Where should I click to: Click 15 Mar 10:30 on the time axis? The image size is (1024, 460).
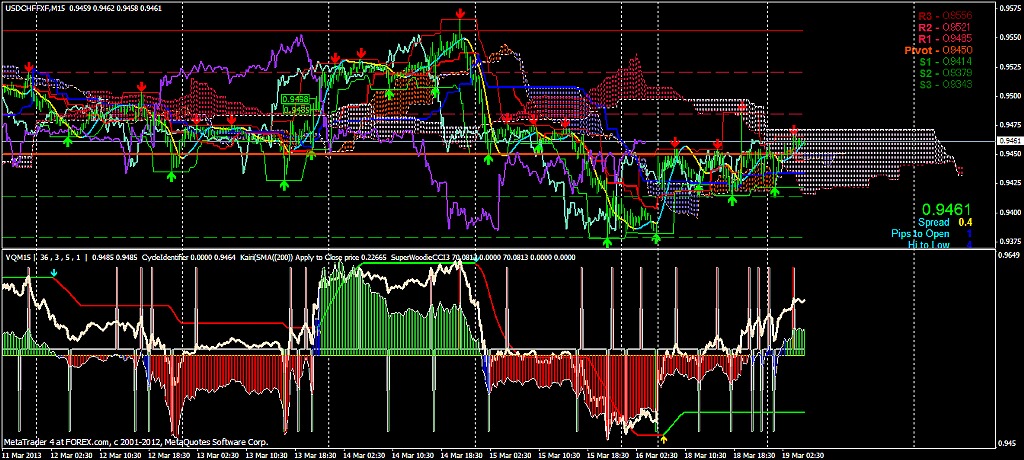560,453
